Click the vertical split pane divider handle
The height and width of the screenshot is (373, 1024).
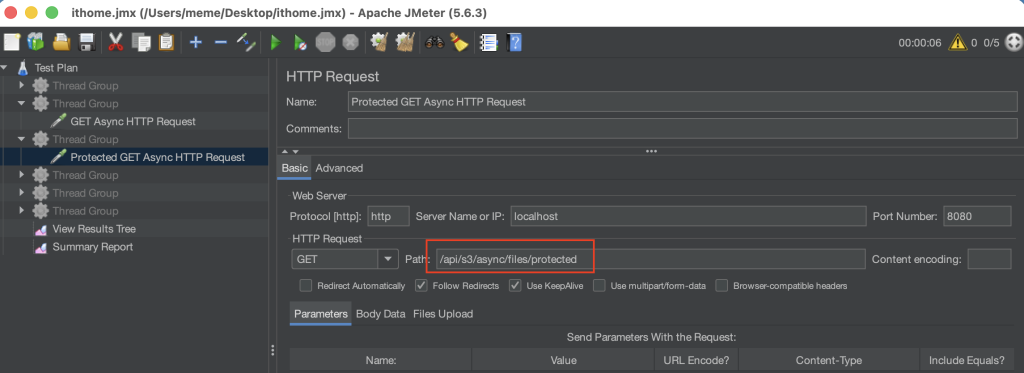pos(272,351)
